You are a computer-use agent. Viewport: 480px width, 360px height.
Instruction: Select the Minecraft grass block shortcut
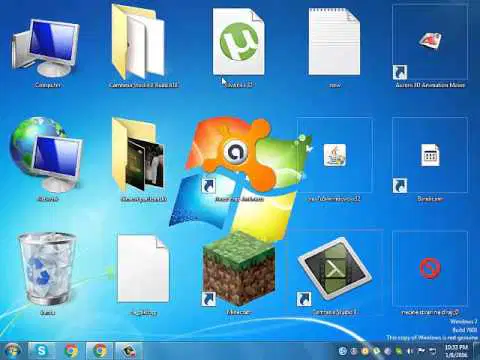click(x=239, y=269)
